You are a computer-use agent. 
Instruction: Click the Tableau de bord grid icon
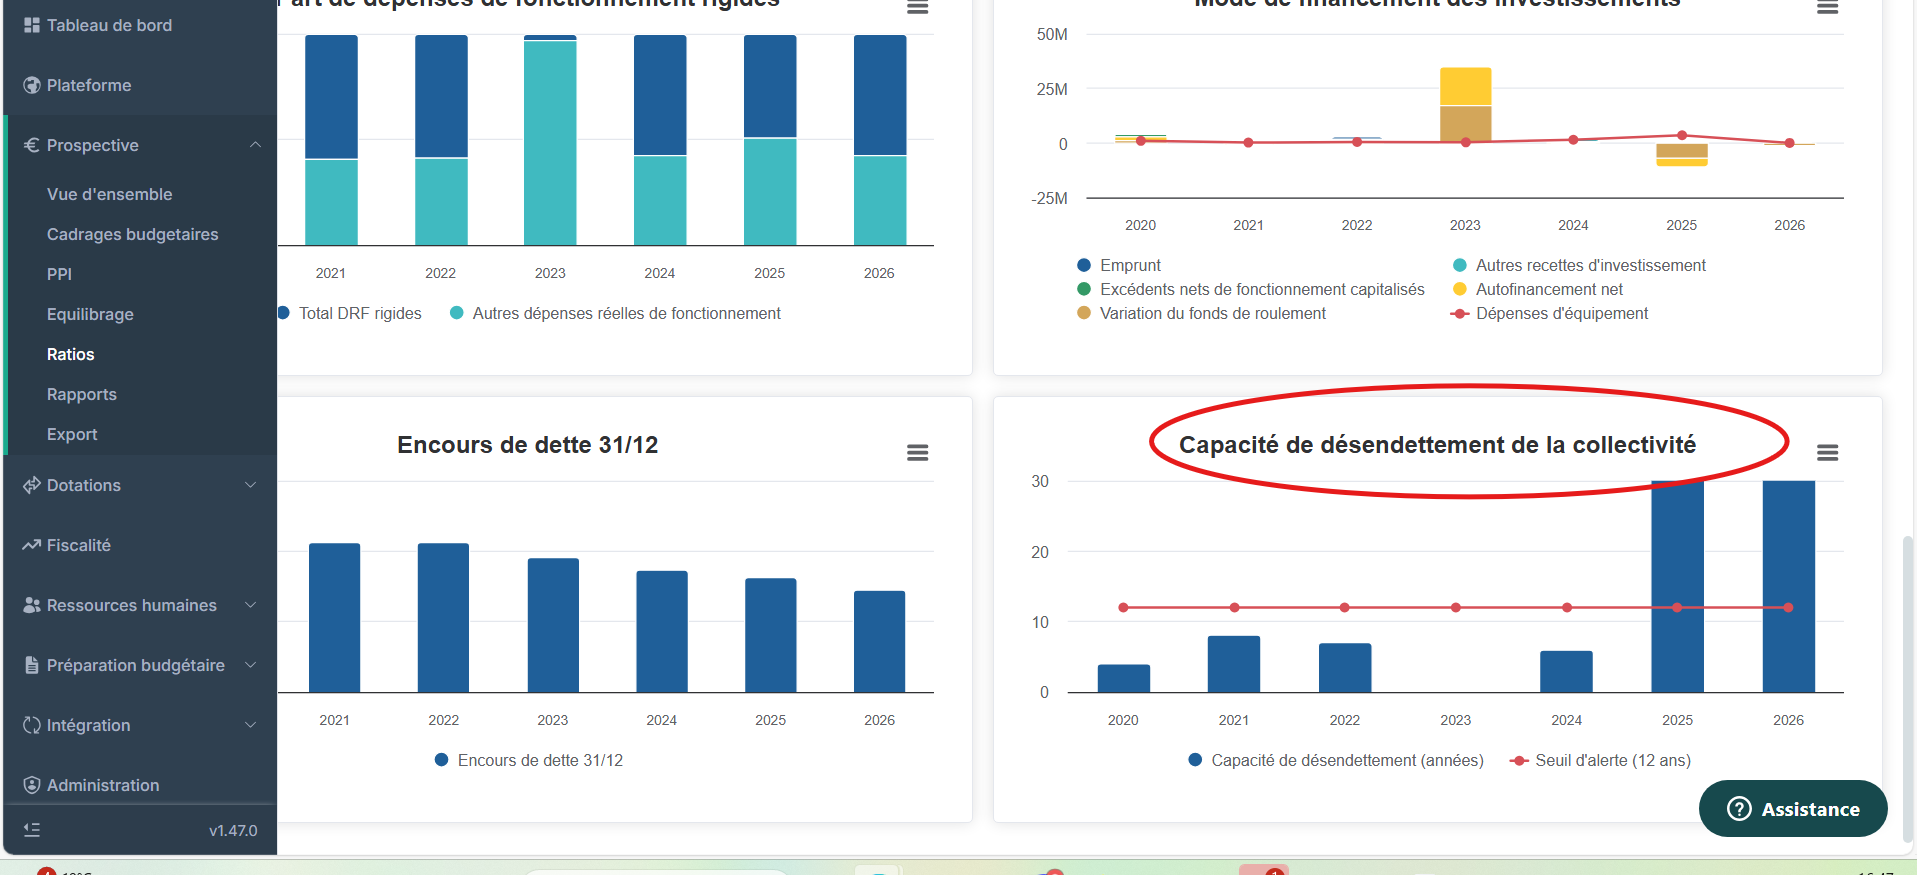(32, 25)
